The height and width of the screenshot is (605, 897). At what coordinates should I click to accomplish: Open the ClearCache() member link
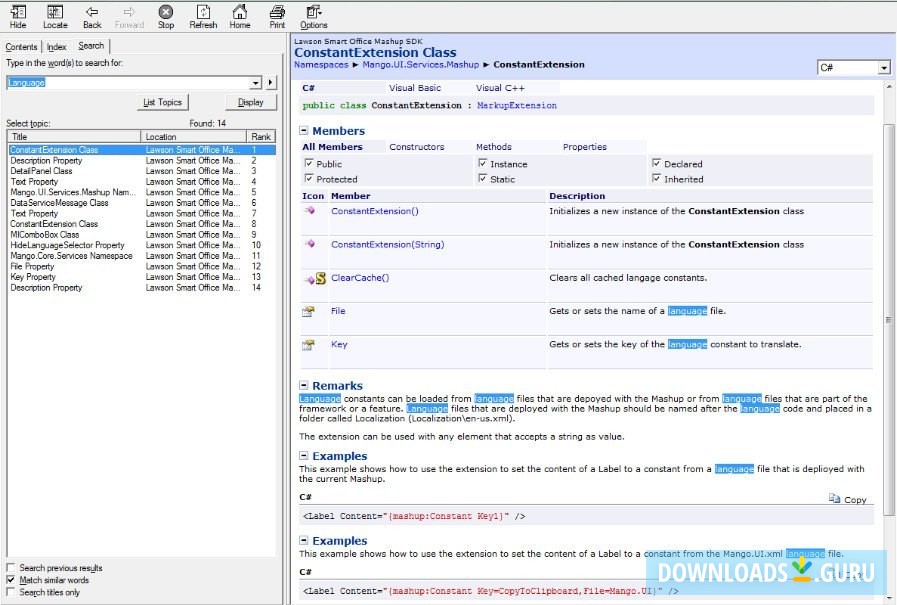pos(360,278)
